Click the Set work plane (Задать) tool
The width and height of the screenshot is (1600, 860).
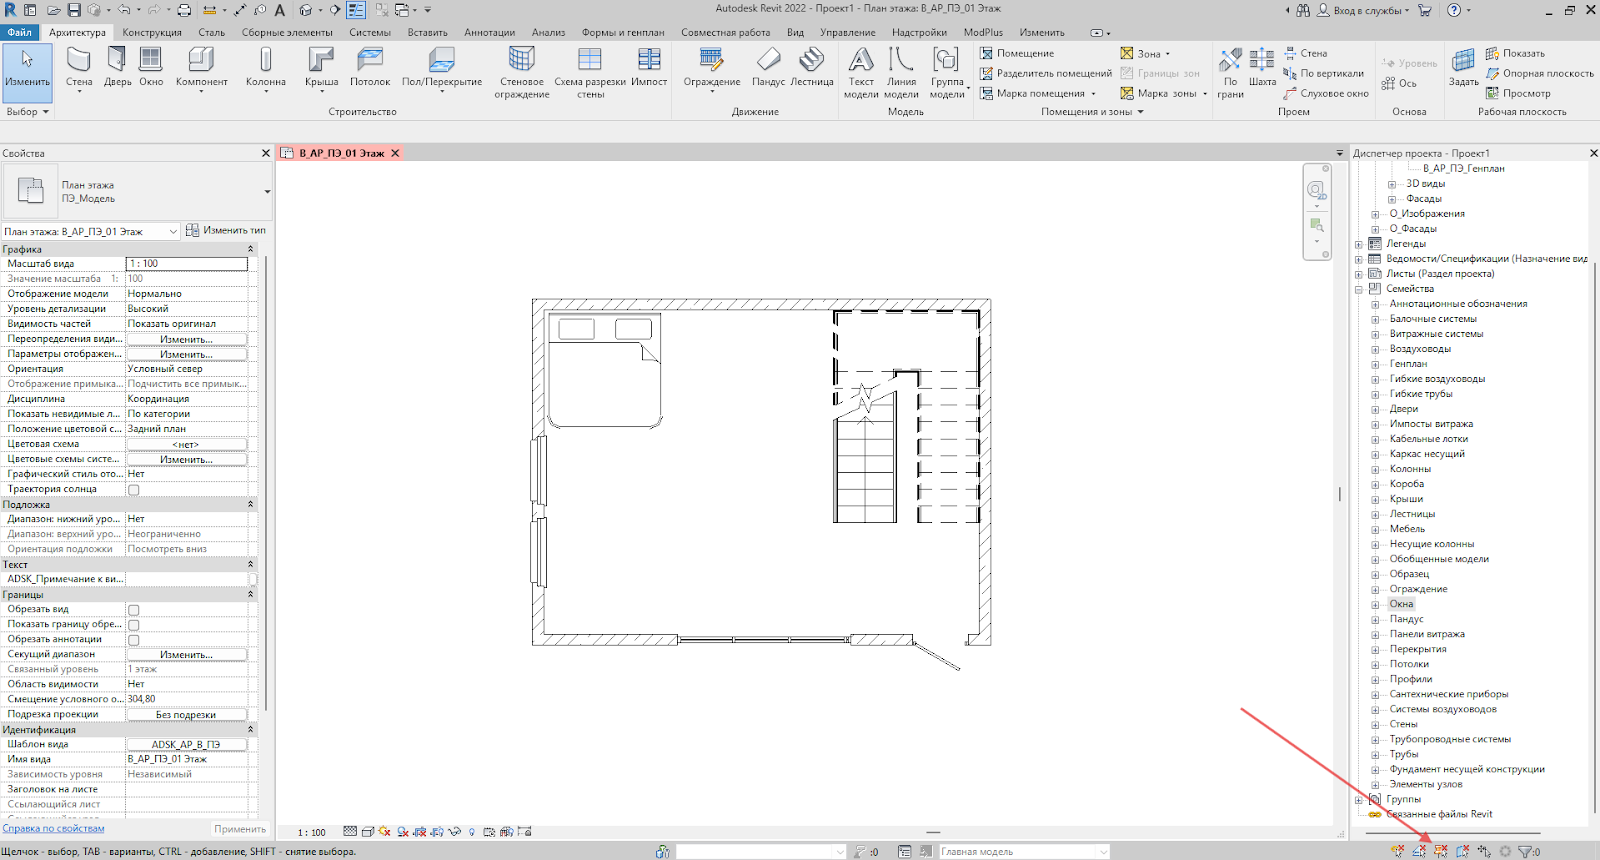click(x=1464, y=68)
